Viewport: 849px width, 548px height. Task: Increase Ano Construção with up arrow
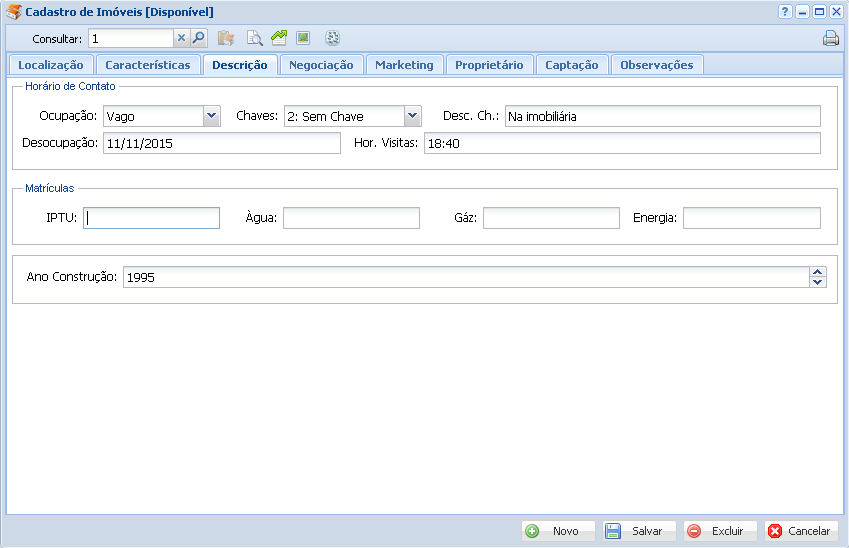pyautogui.click(x=818, y=272)
